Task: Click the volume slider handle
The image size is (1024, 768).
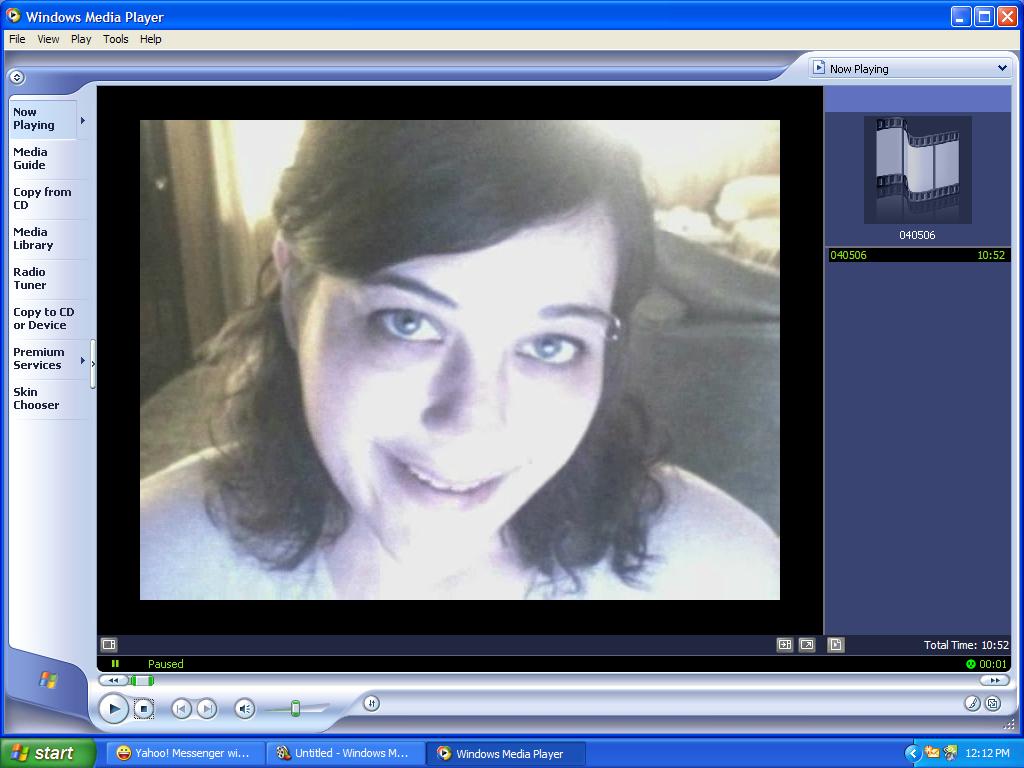Action: 295,708
